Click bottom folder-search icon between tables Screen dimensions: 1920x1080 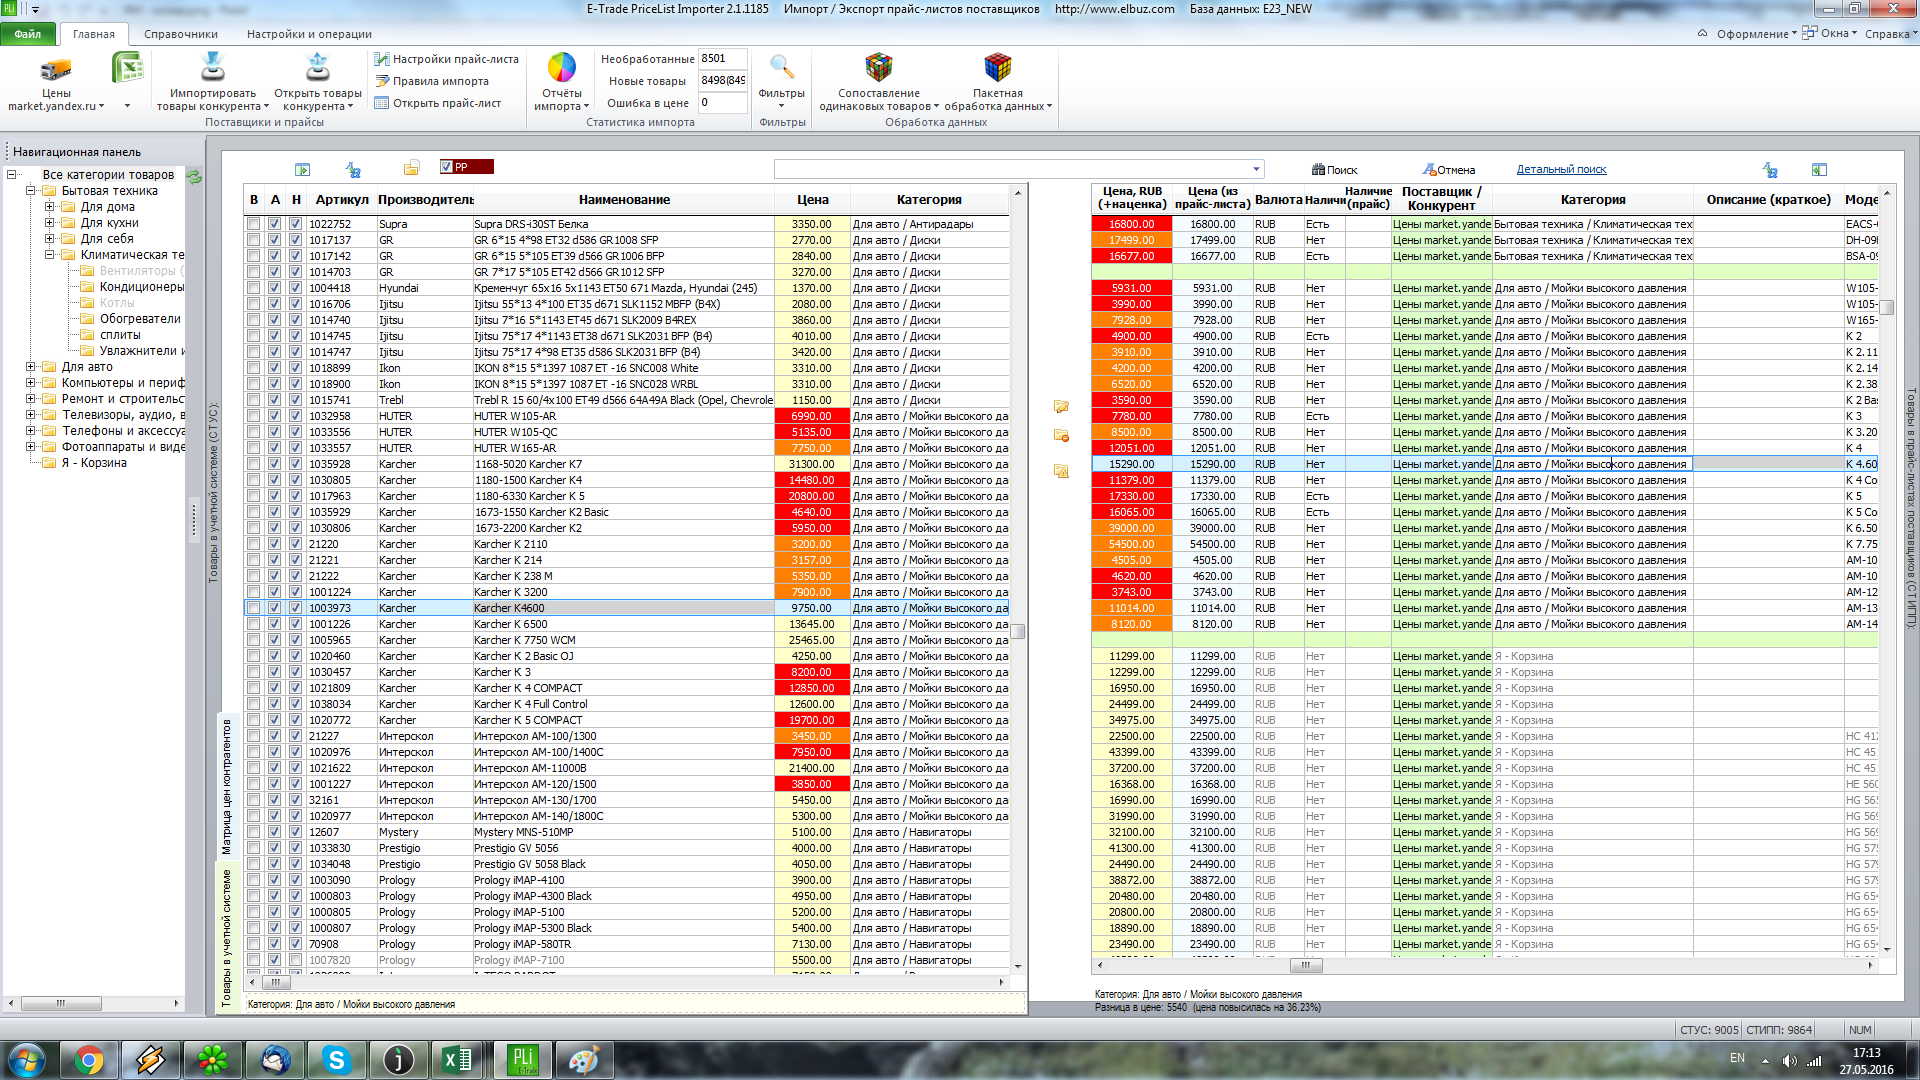pos(1061,471)
